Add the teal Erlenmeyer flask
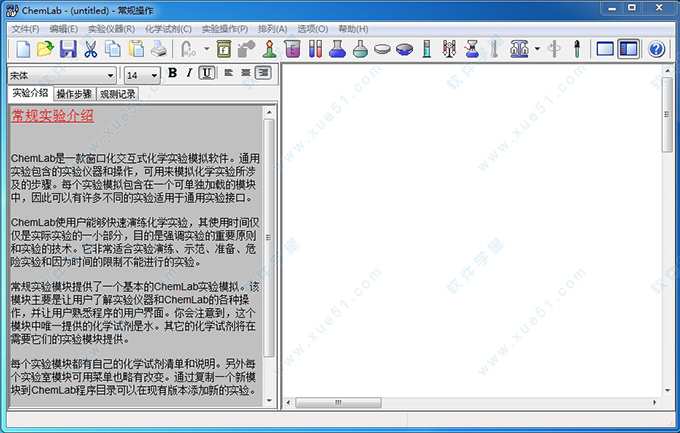The height and width of the screenshot is (433, 680). pos(360,49)
